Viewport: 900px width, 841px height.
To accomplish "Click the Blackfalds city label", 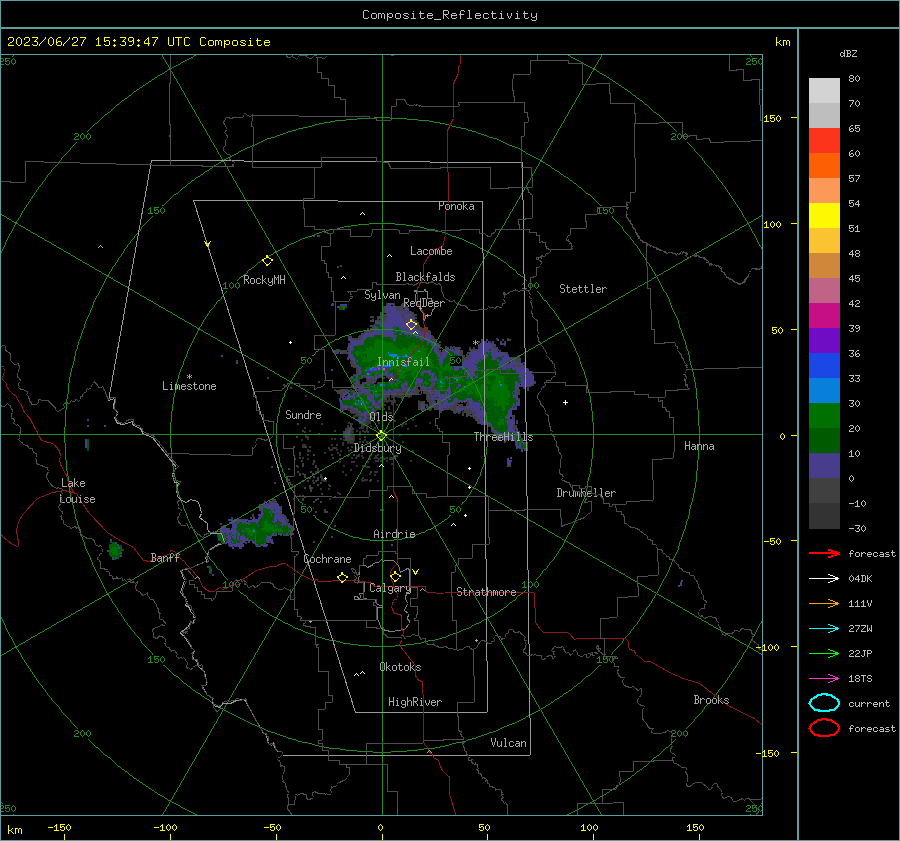I will tap(425, 277).
